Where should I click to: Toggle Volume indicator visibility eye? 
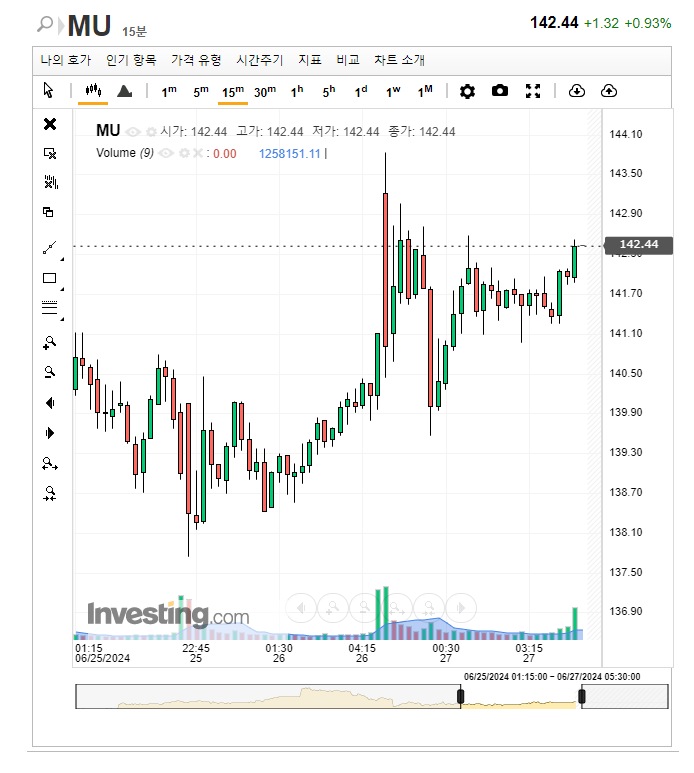coord(166,153)
